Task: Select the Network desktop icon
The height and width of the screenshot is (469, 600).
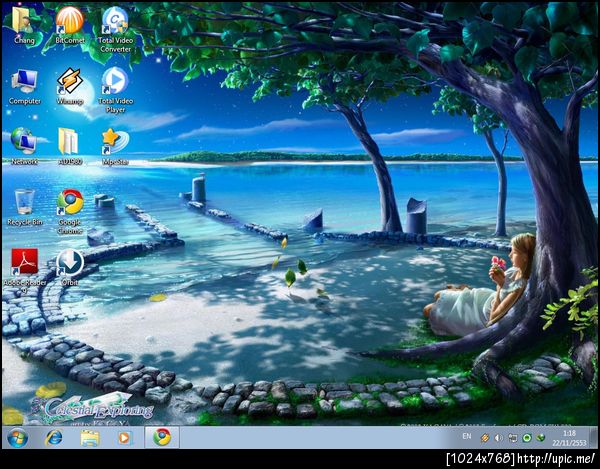Action: pos(24,147)
